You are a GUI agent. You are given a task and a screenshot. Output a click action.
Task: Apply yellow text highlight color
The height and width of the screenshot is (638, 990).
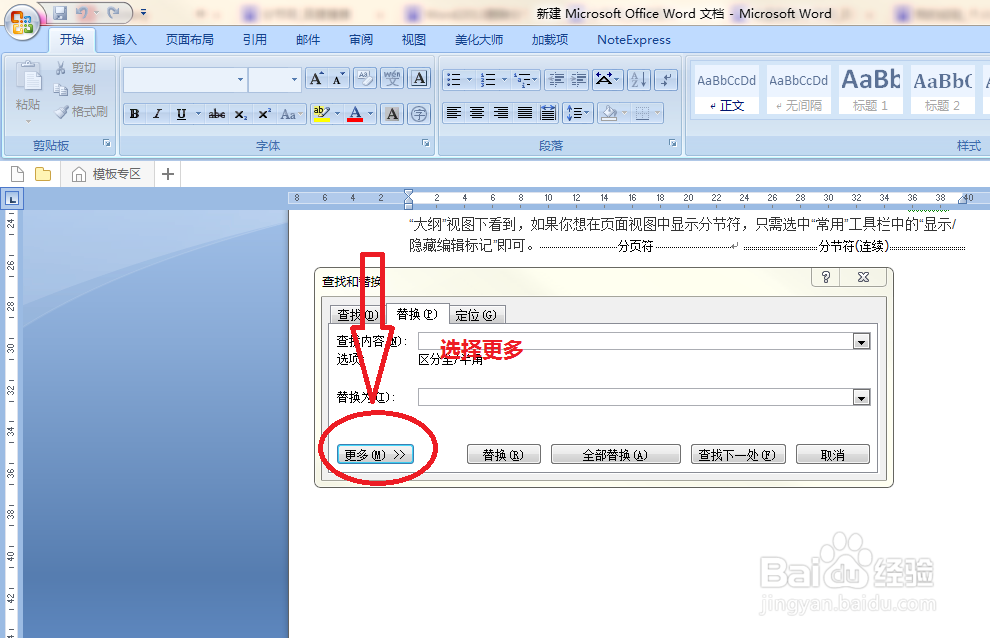321,114
